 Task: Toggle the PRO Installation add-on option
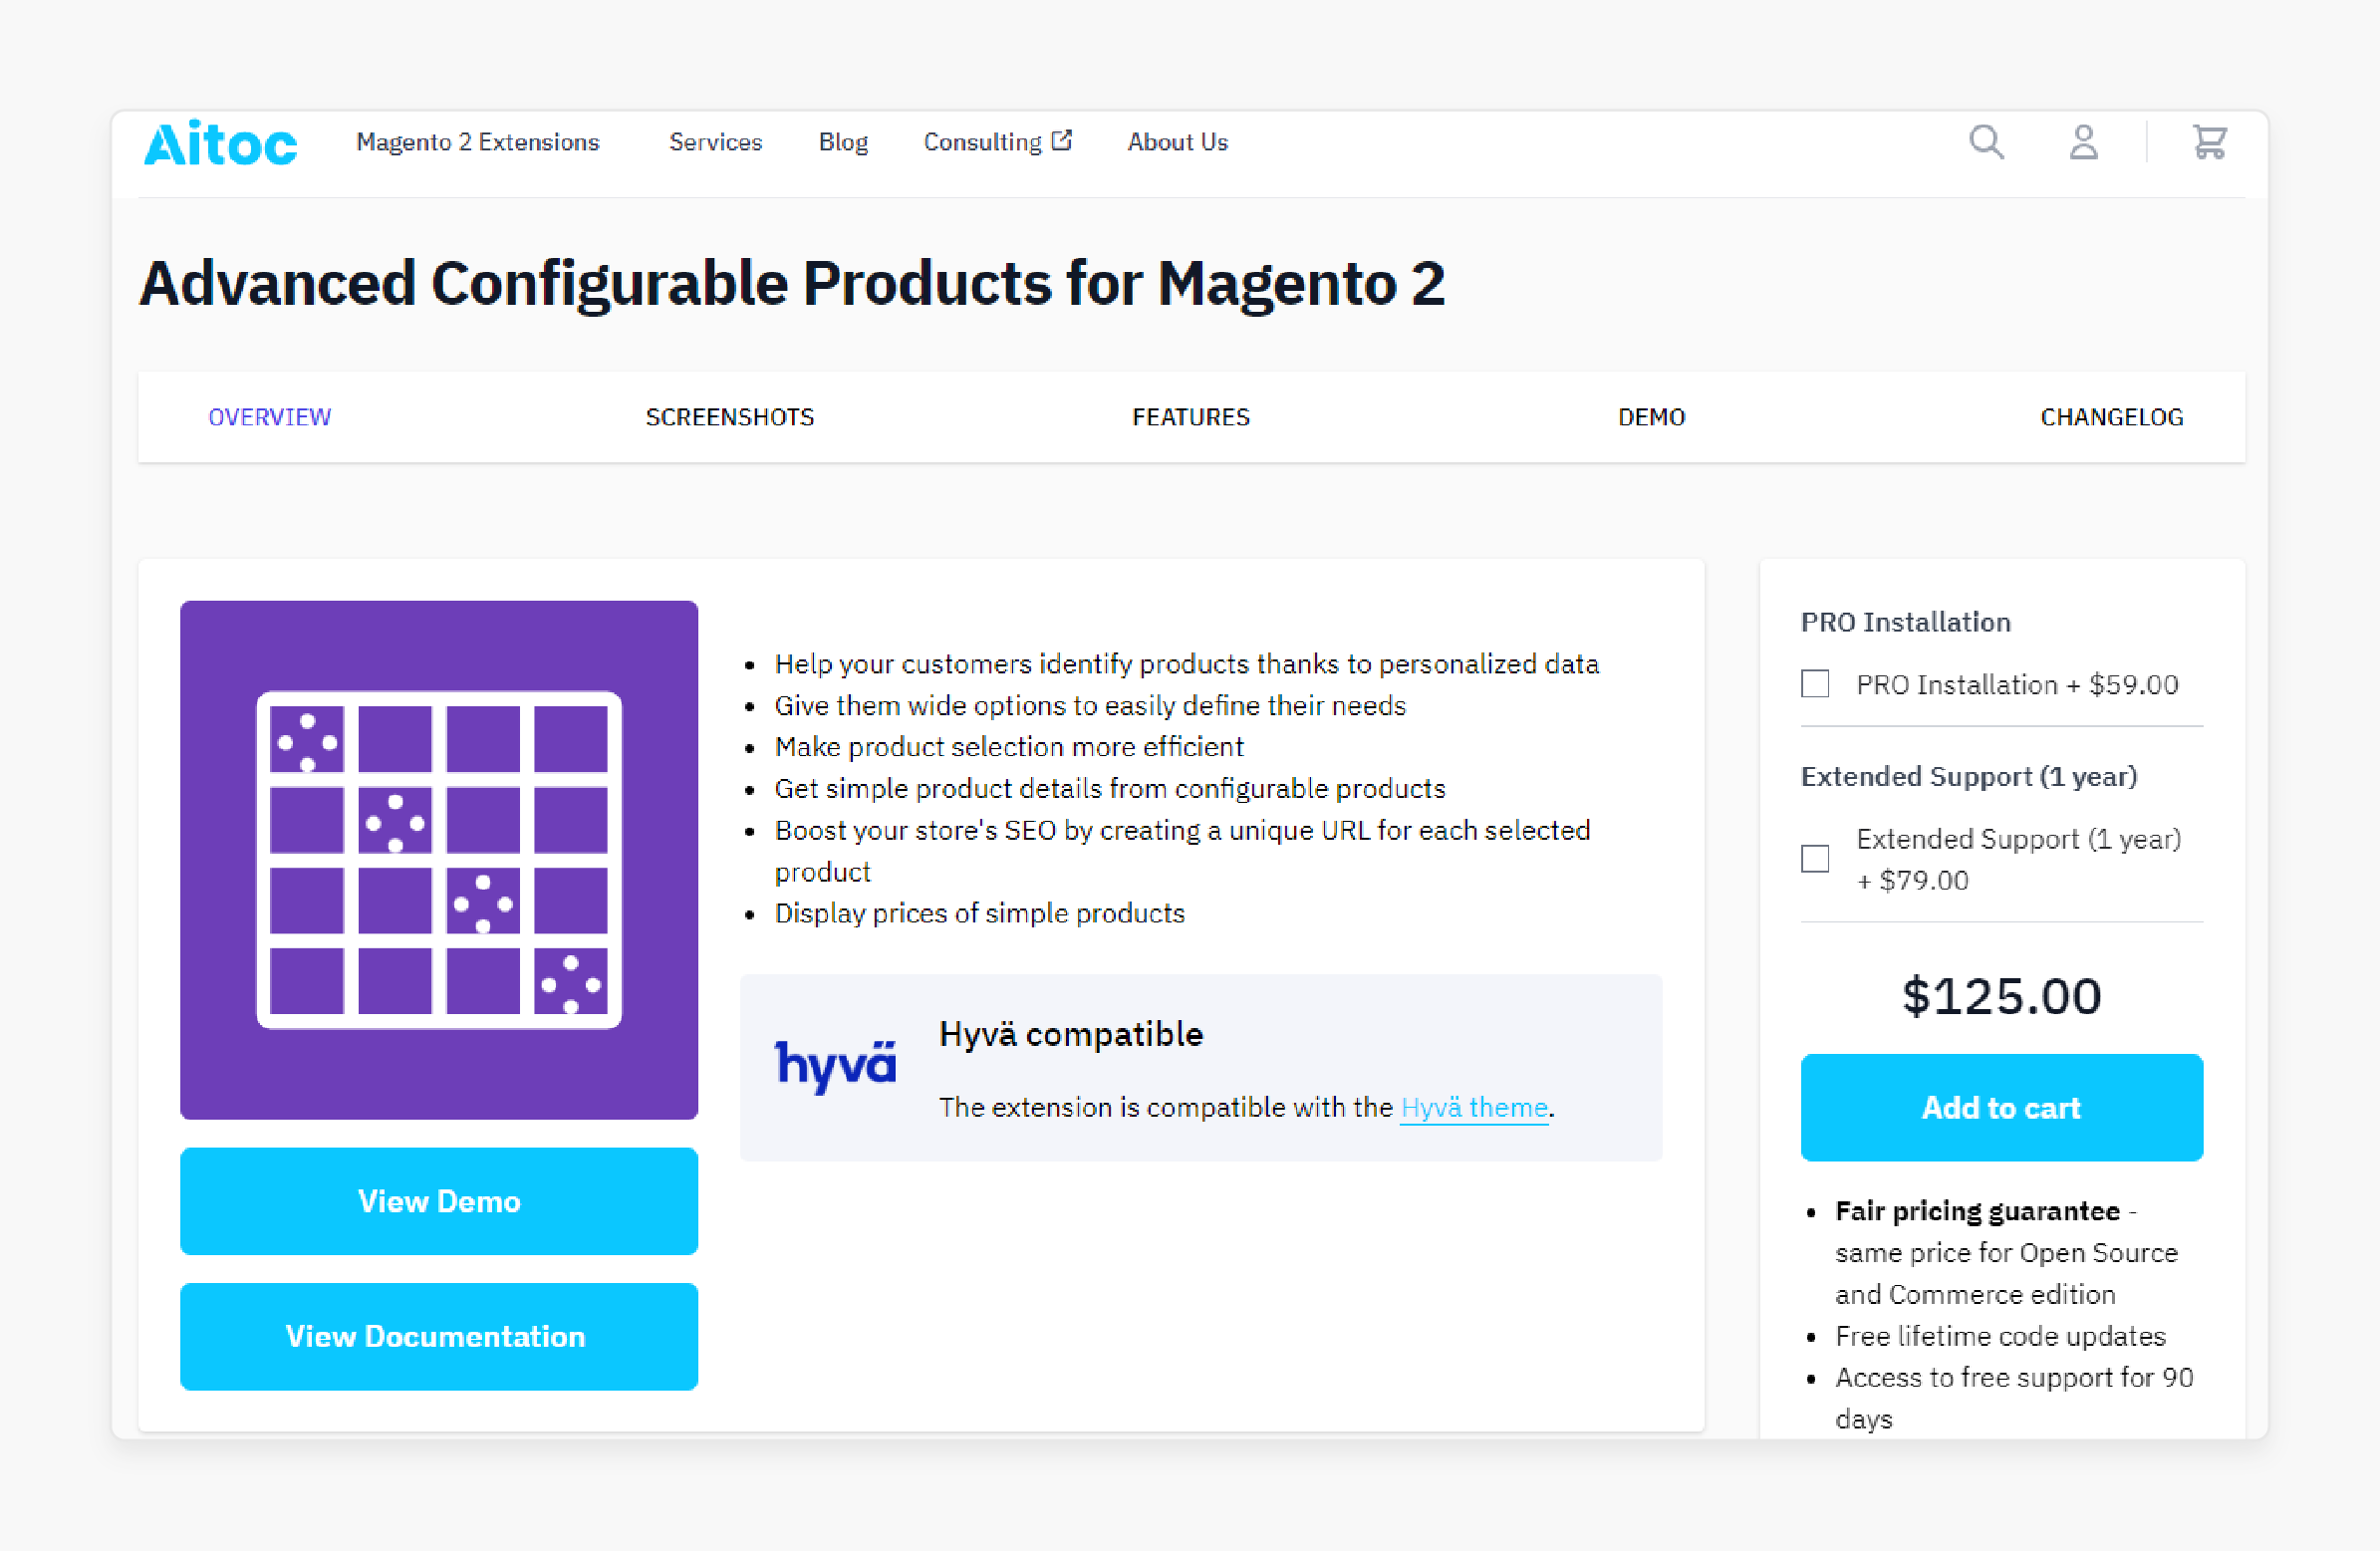(1816, 681)
